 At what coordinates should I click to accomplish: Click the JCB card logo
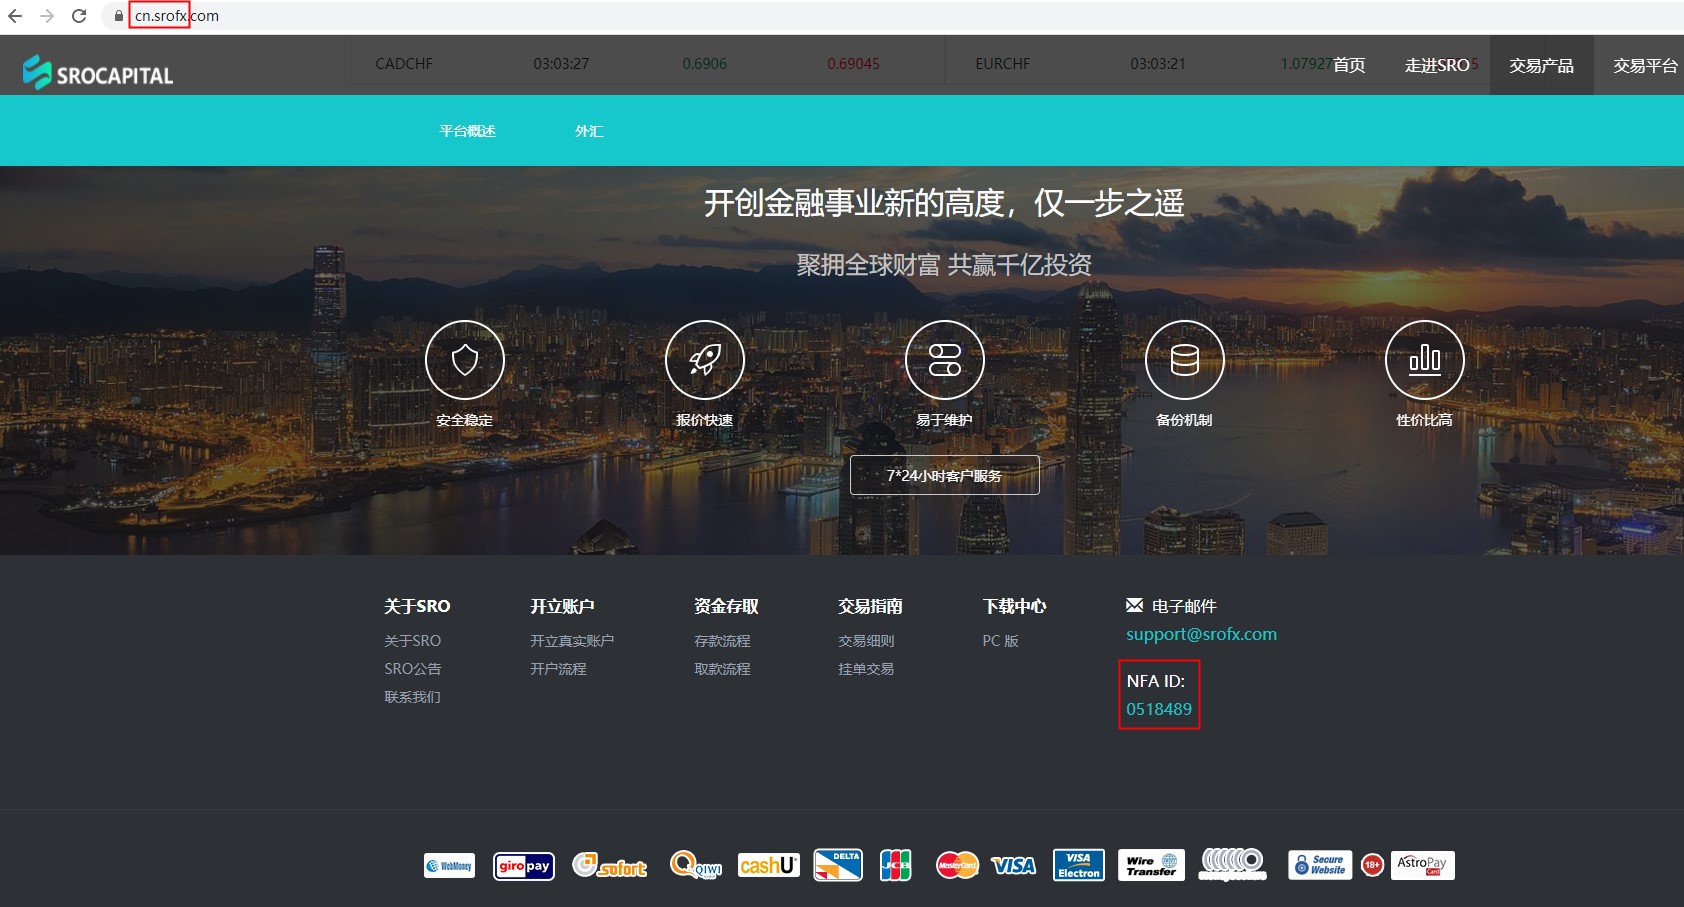896,865
